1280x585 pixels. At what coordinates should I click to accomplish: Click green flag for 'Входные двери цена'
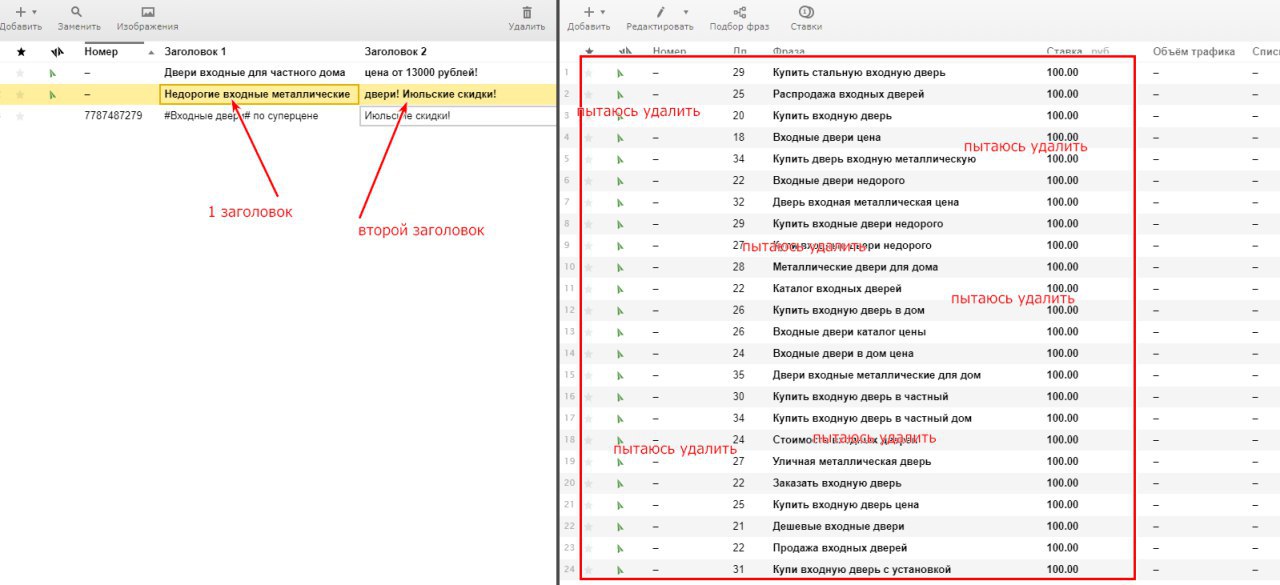pos(621,138)
